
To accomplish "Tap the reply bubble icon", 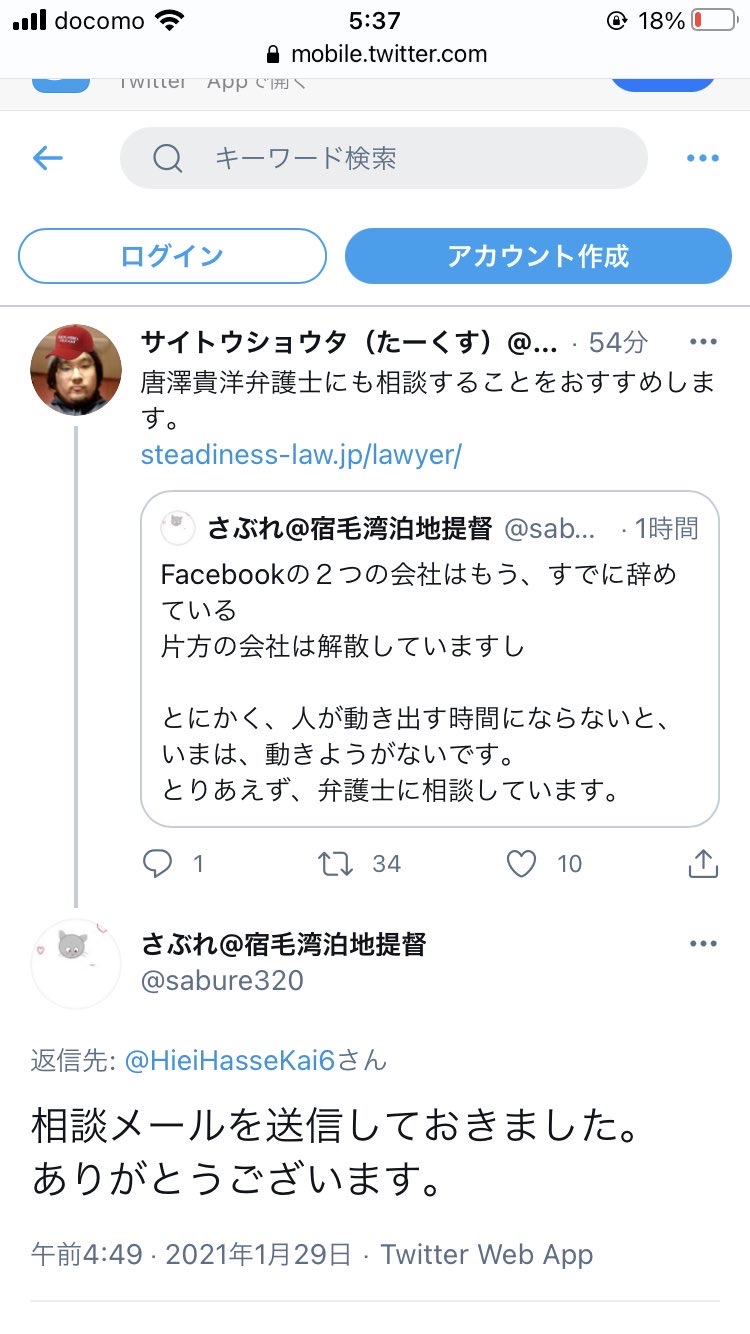I will click(158, 864).
